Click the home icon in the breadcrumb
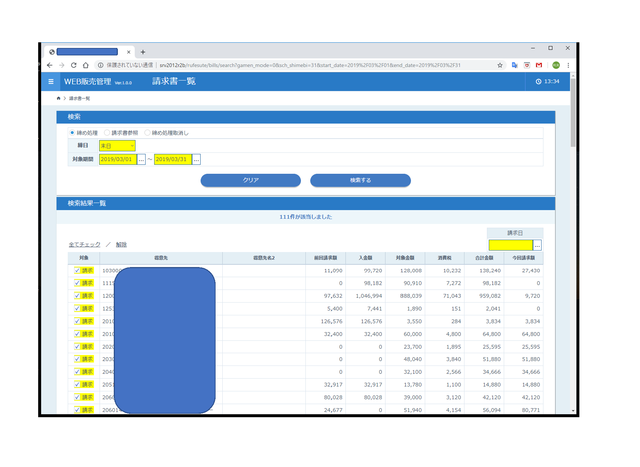This screenshot has width=640, height=467. 58,98
